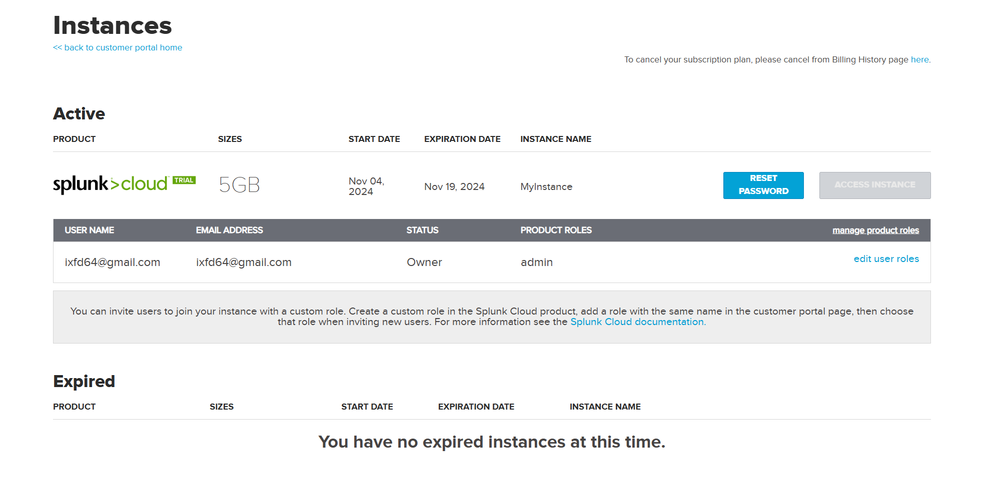Click the admin product role value
This screenshot has height=484, width=999.
click(536, 262)
